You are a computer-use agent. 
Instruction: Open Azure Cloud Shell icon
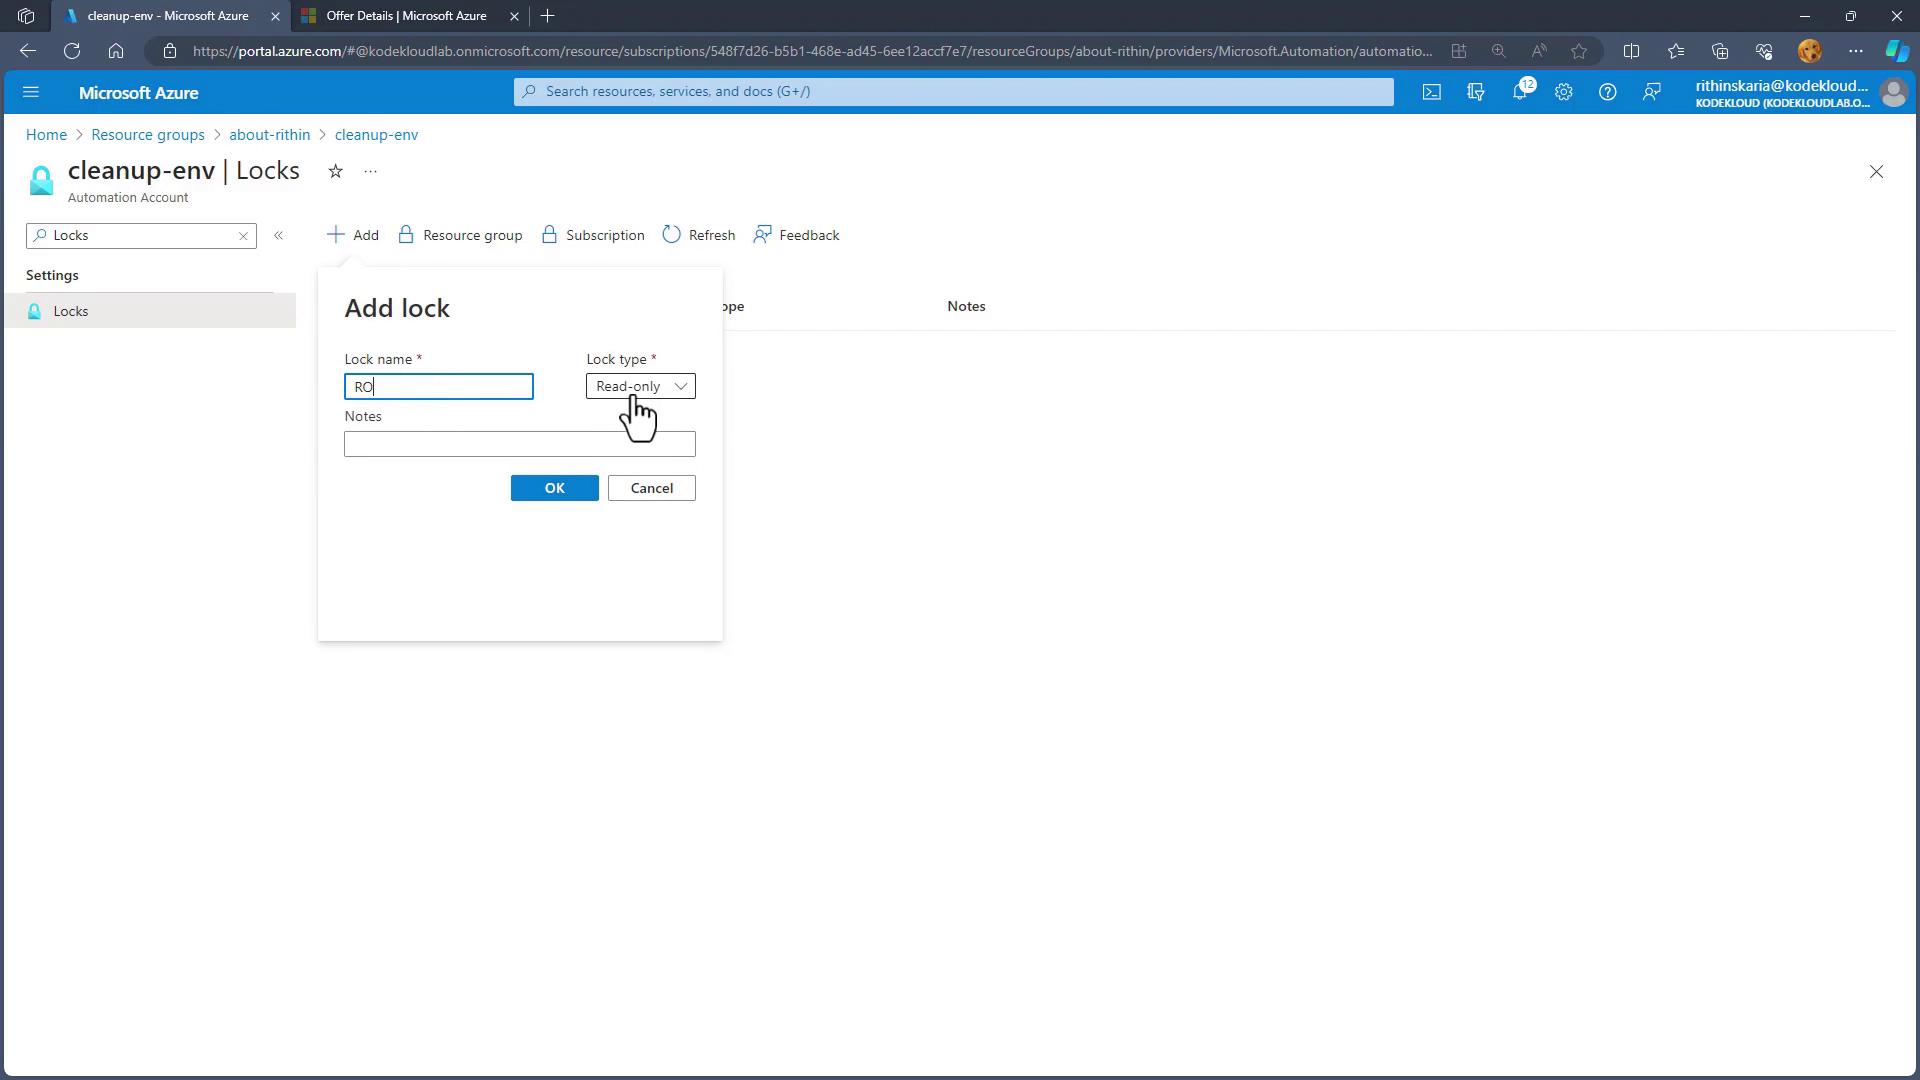1432,92
